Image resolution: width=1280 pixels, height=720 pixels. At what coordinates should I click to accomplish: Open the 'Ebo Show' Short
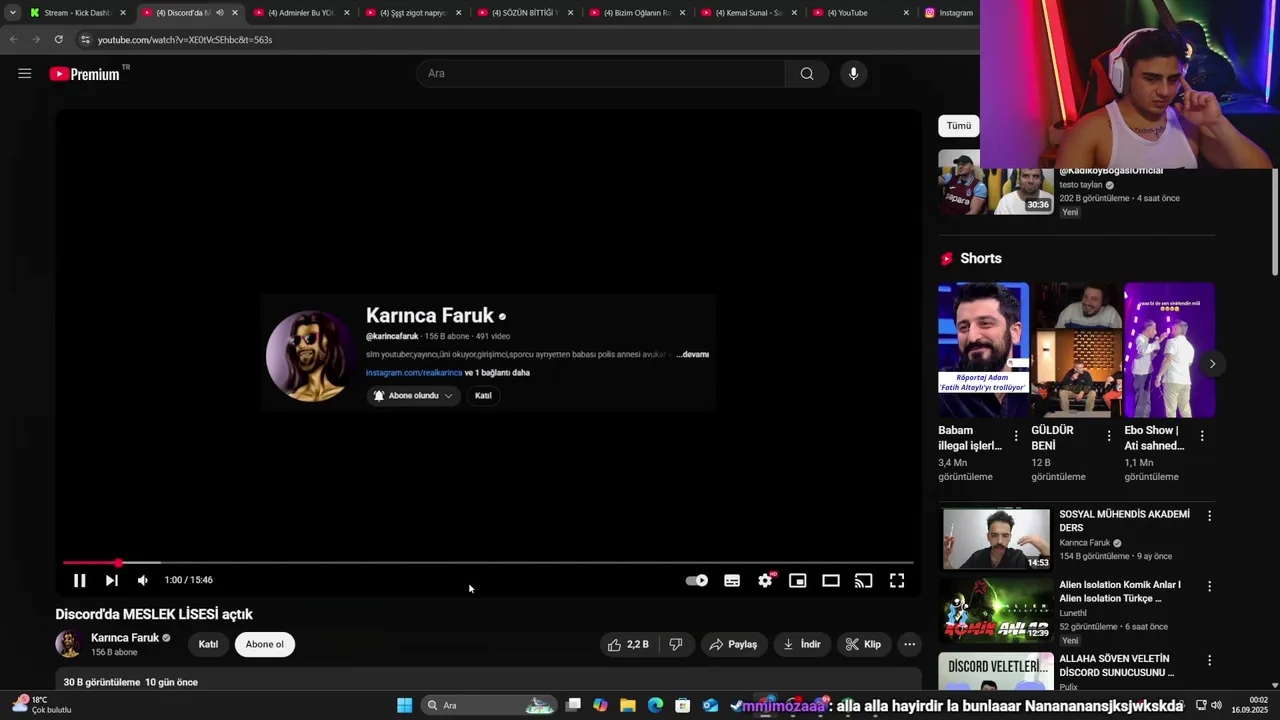pyautogui.click(x=1169, y=350)
